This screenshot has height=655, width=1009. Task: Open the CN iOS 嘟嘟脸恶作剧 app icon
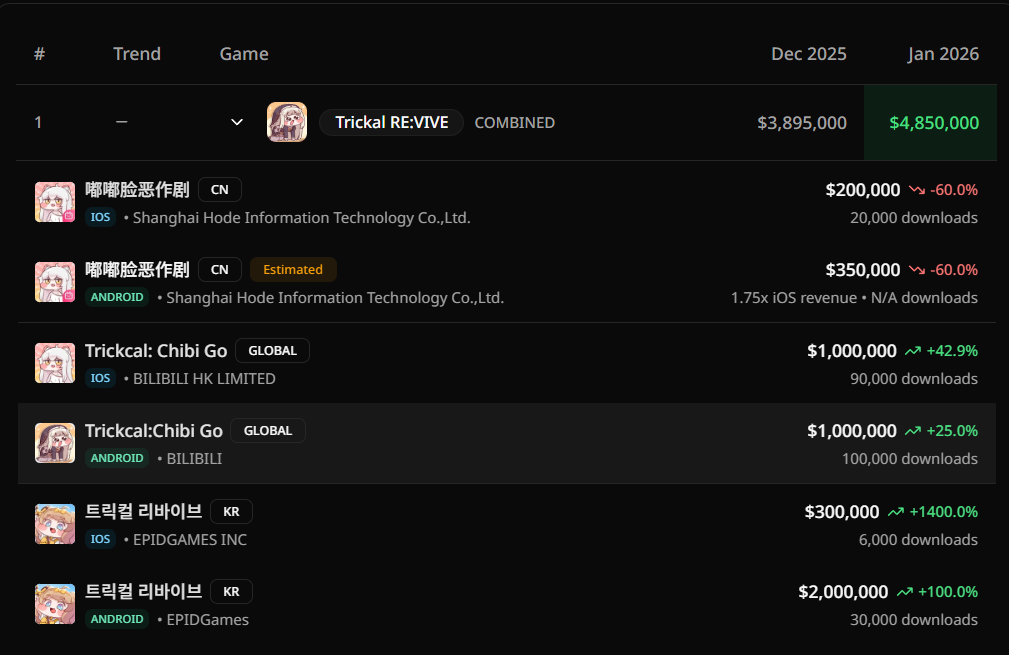coord(55,202)
